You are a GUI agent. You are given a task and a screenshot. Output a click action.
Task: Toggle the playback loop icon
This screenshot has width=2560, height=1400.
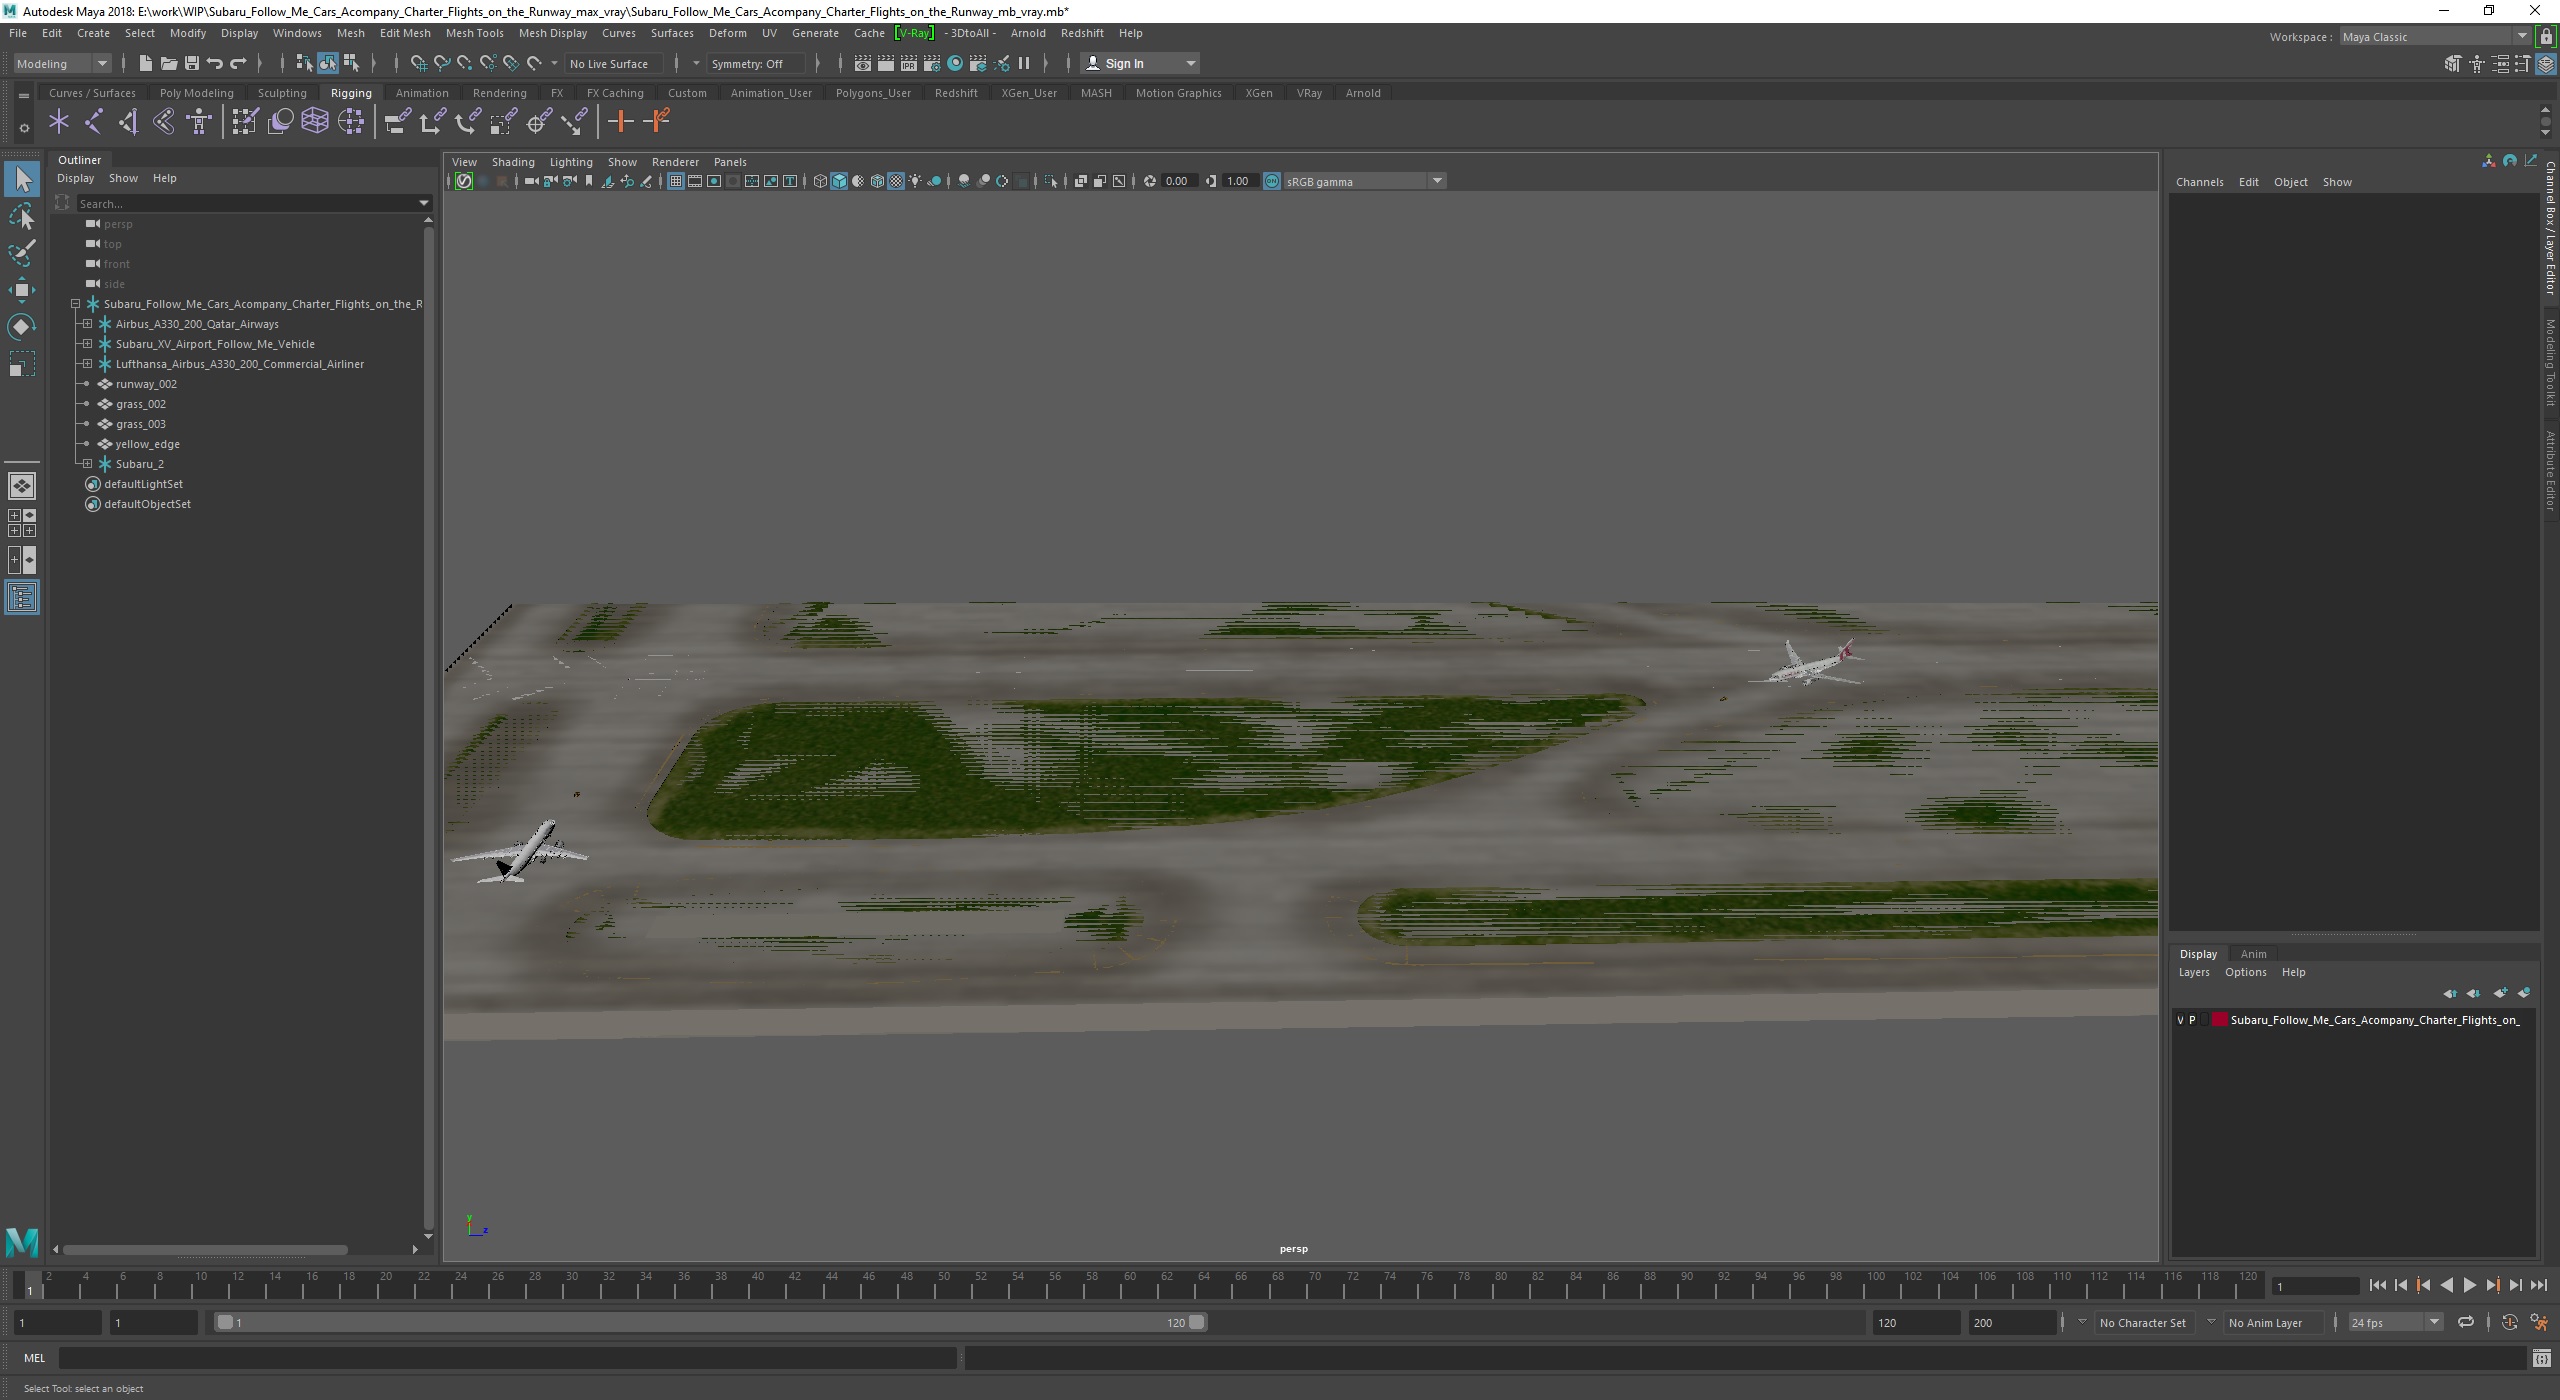(x=2466, y=1322)
